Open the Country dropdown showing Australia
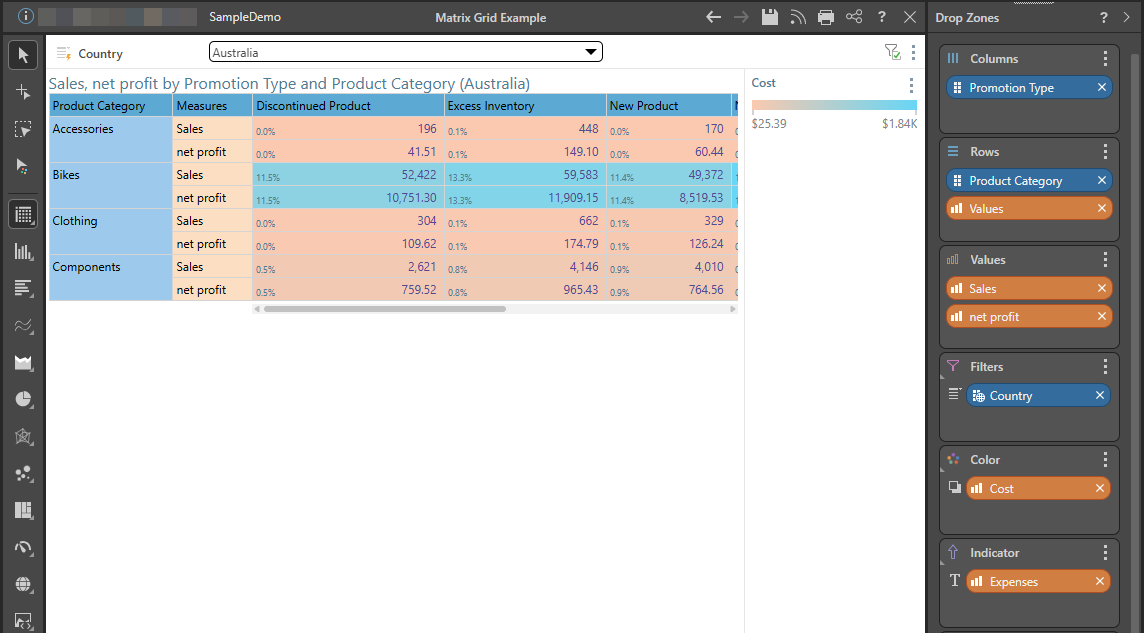1144x633 pixels. (x=405, y=52)
